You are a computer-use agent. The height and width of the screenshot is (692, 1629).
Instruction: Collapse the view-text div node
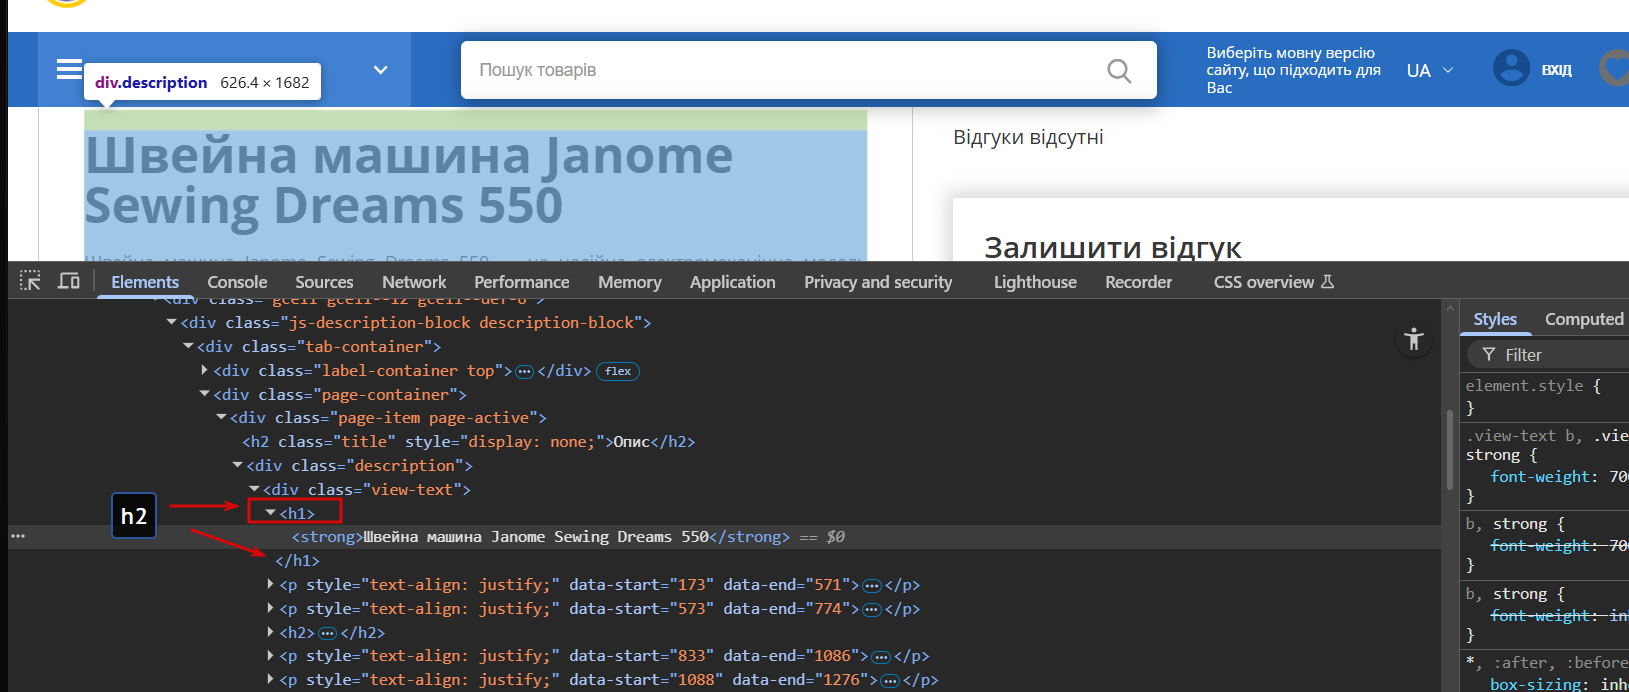[x=254, y=489]
